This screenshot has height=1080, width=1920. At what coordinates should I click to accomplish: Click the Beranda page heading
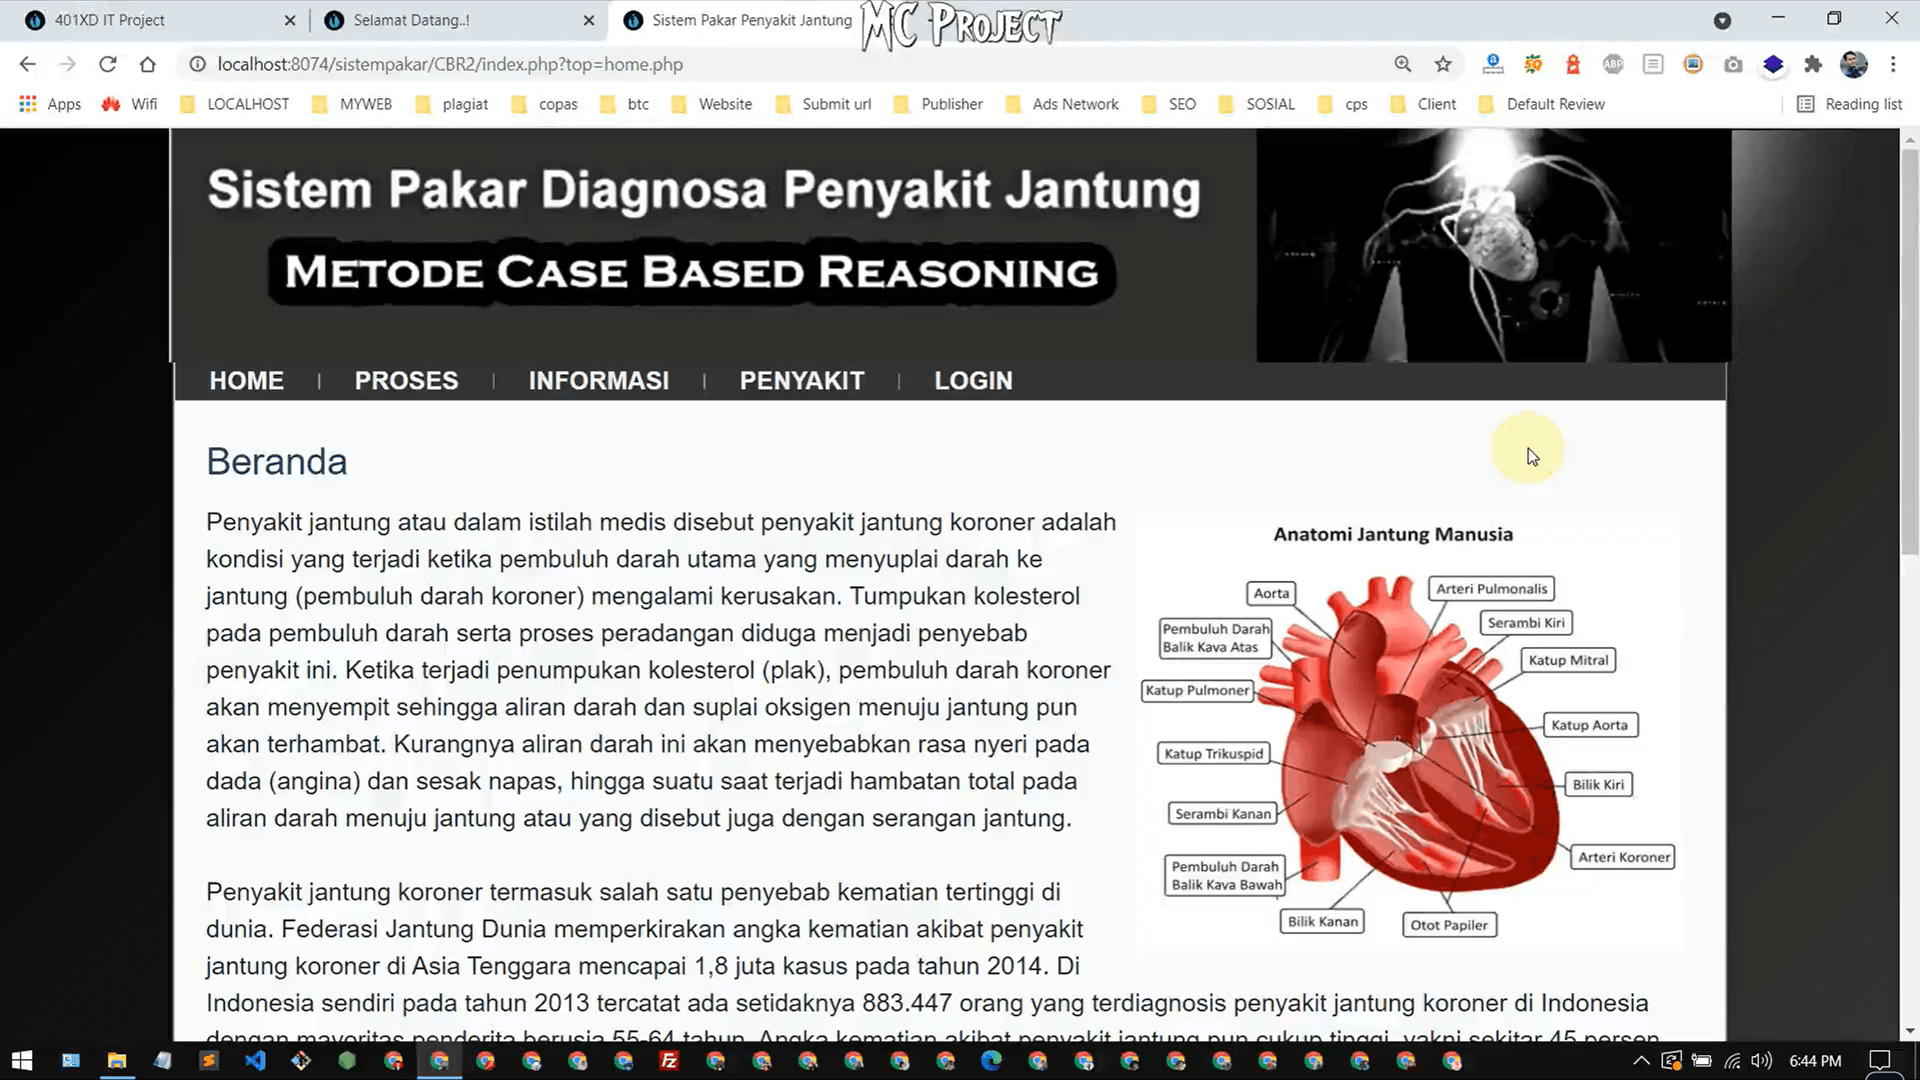(x=277, y=462)
